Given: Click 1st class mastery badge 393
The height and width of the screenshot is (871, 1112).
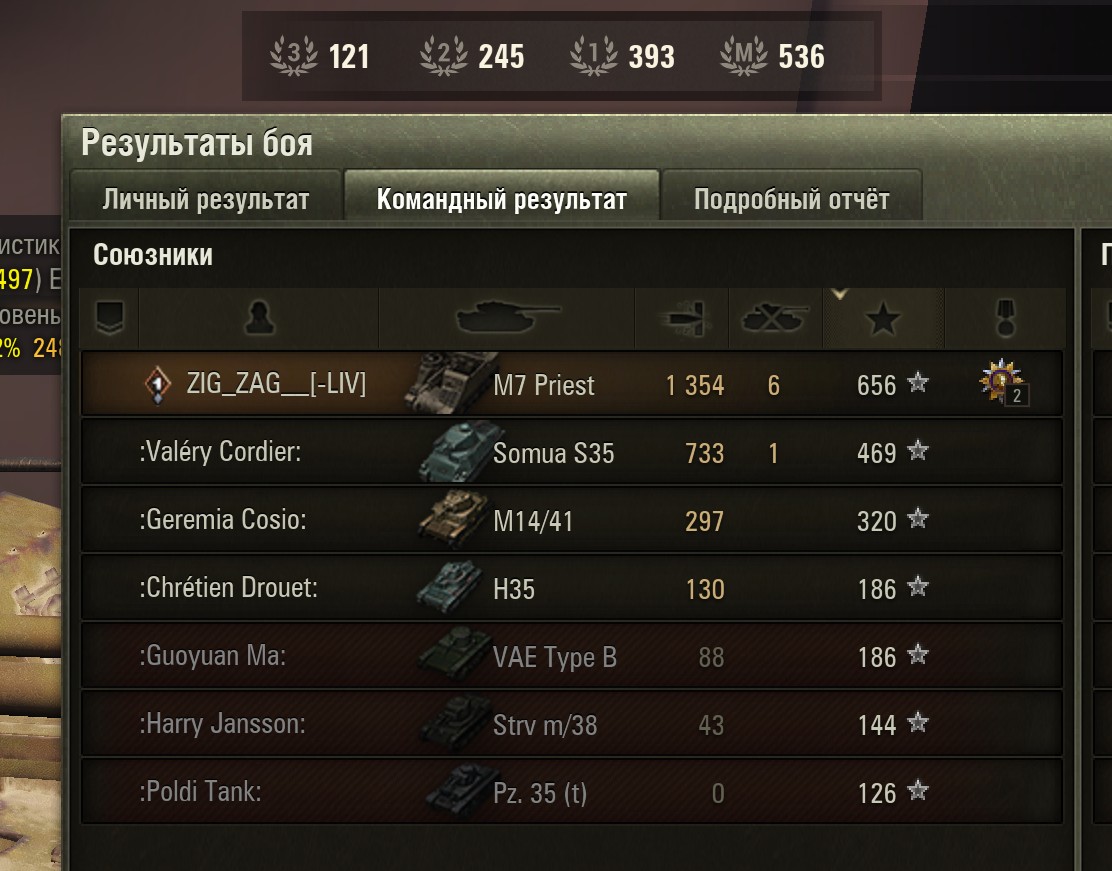Looking at the screenshot, I should [594, 55].
